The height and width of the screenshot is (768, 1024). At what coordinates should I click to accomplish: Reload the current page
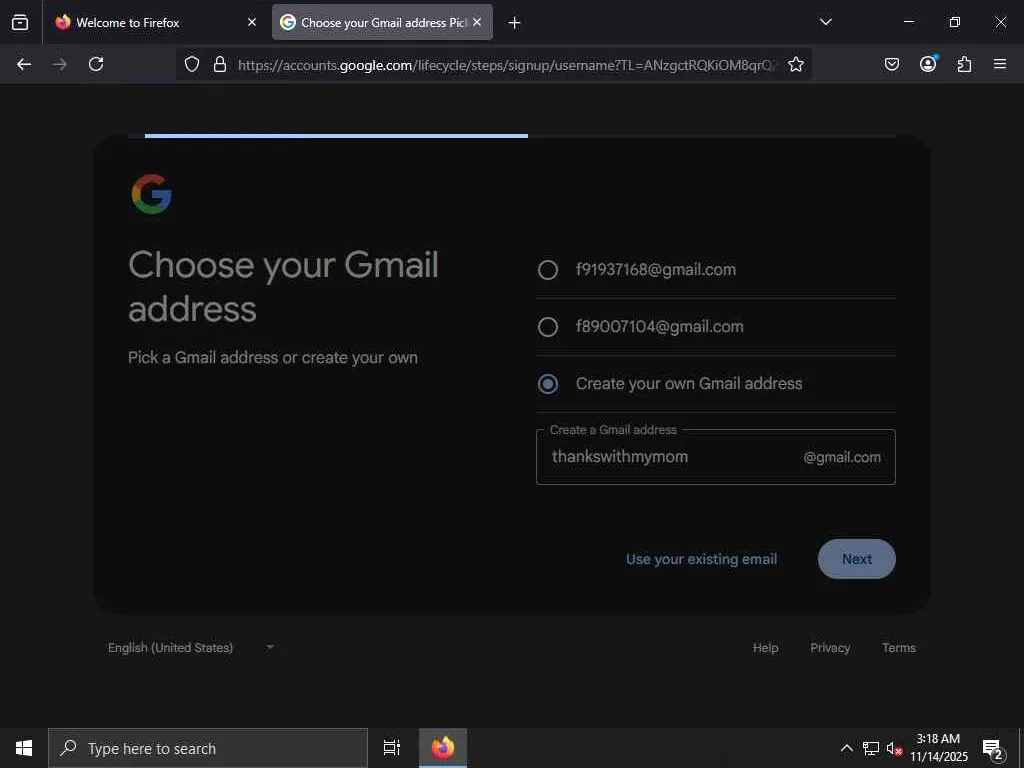[96, 64]
